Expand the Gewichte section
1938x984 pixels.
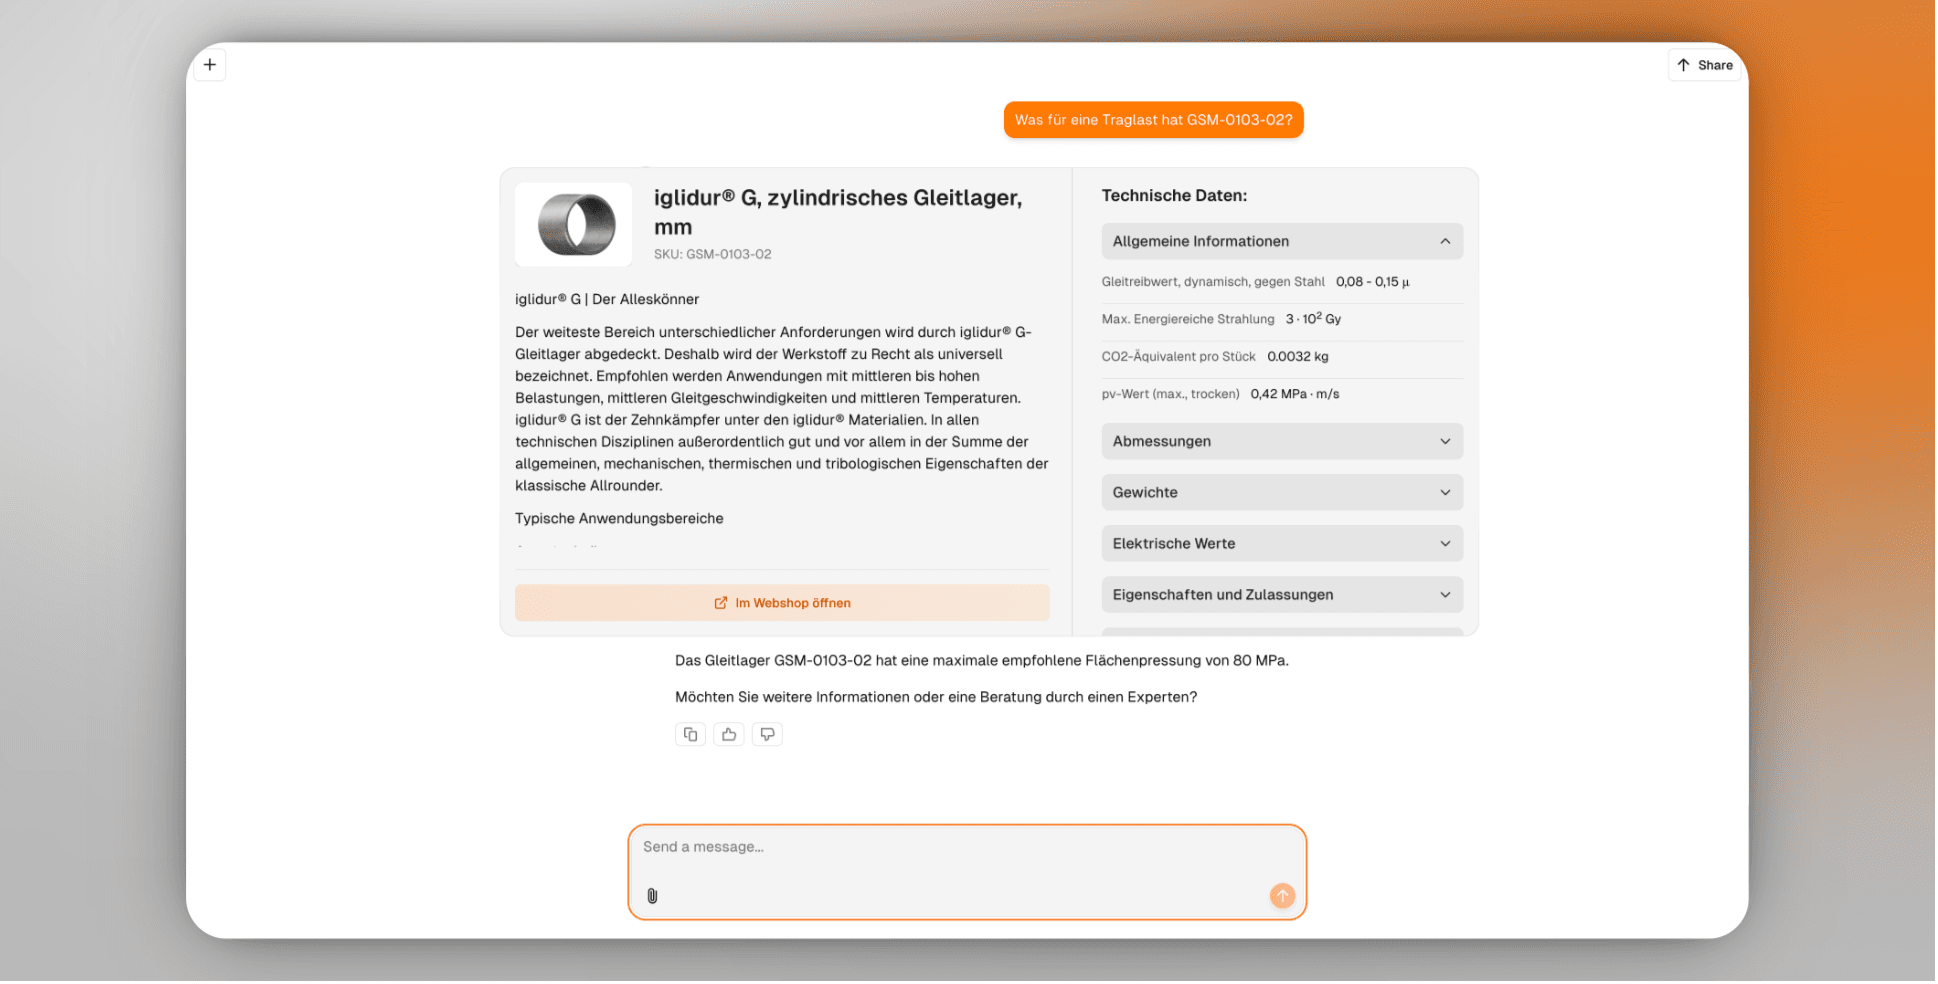coord(1282,492)
